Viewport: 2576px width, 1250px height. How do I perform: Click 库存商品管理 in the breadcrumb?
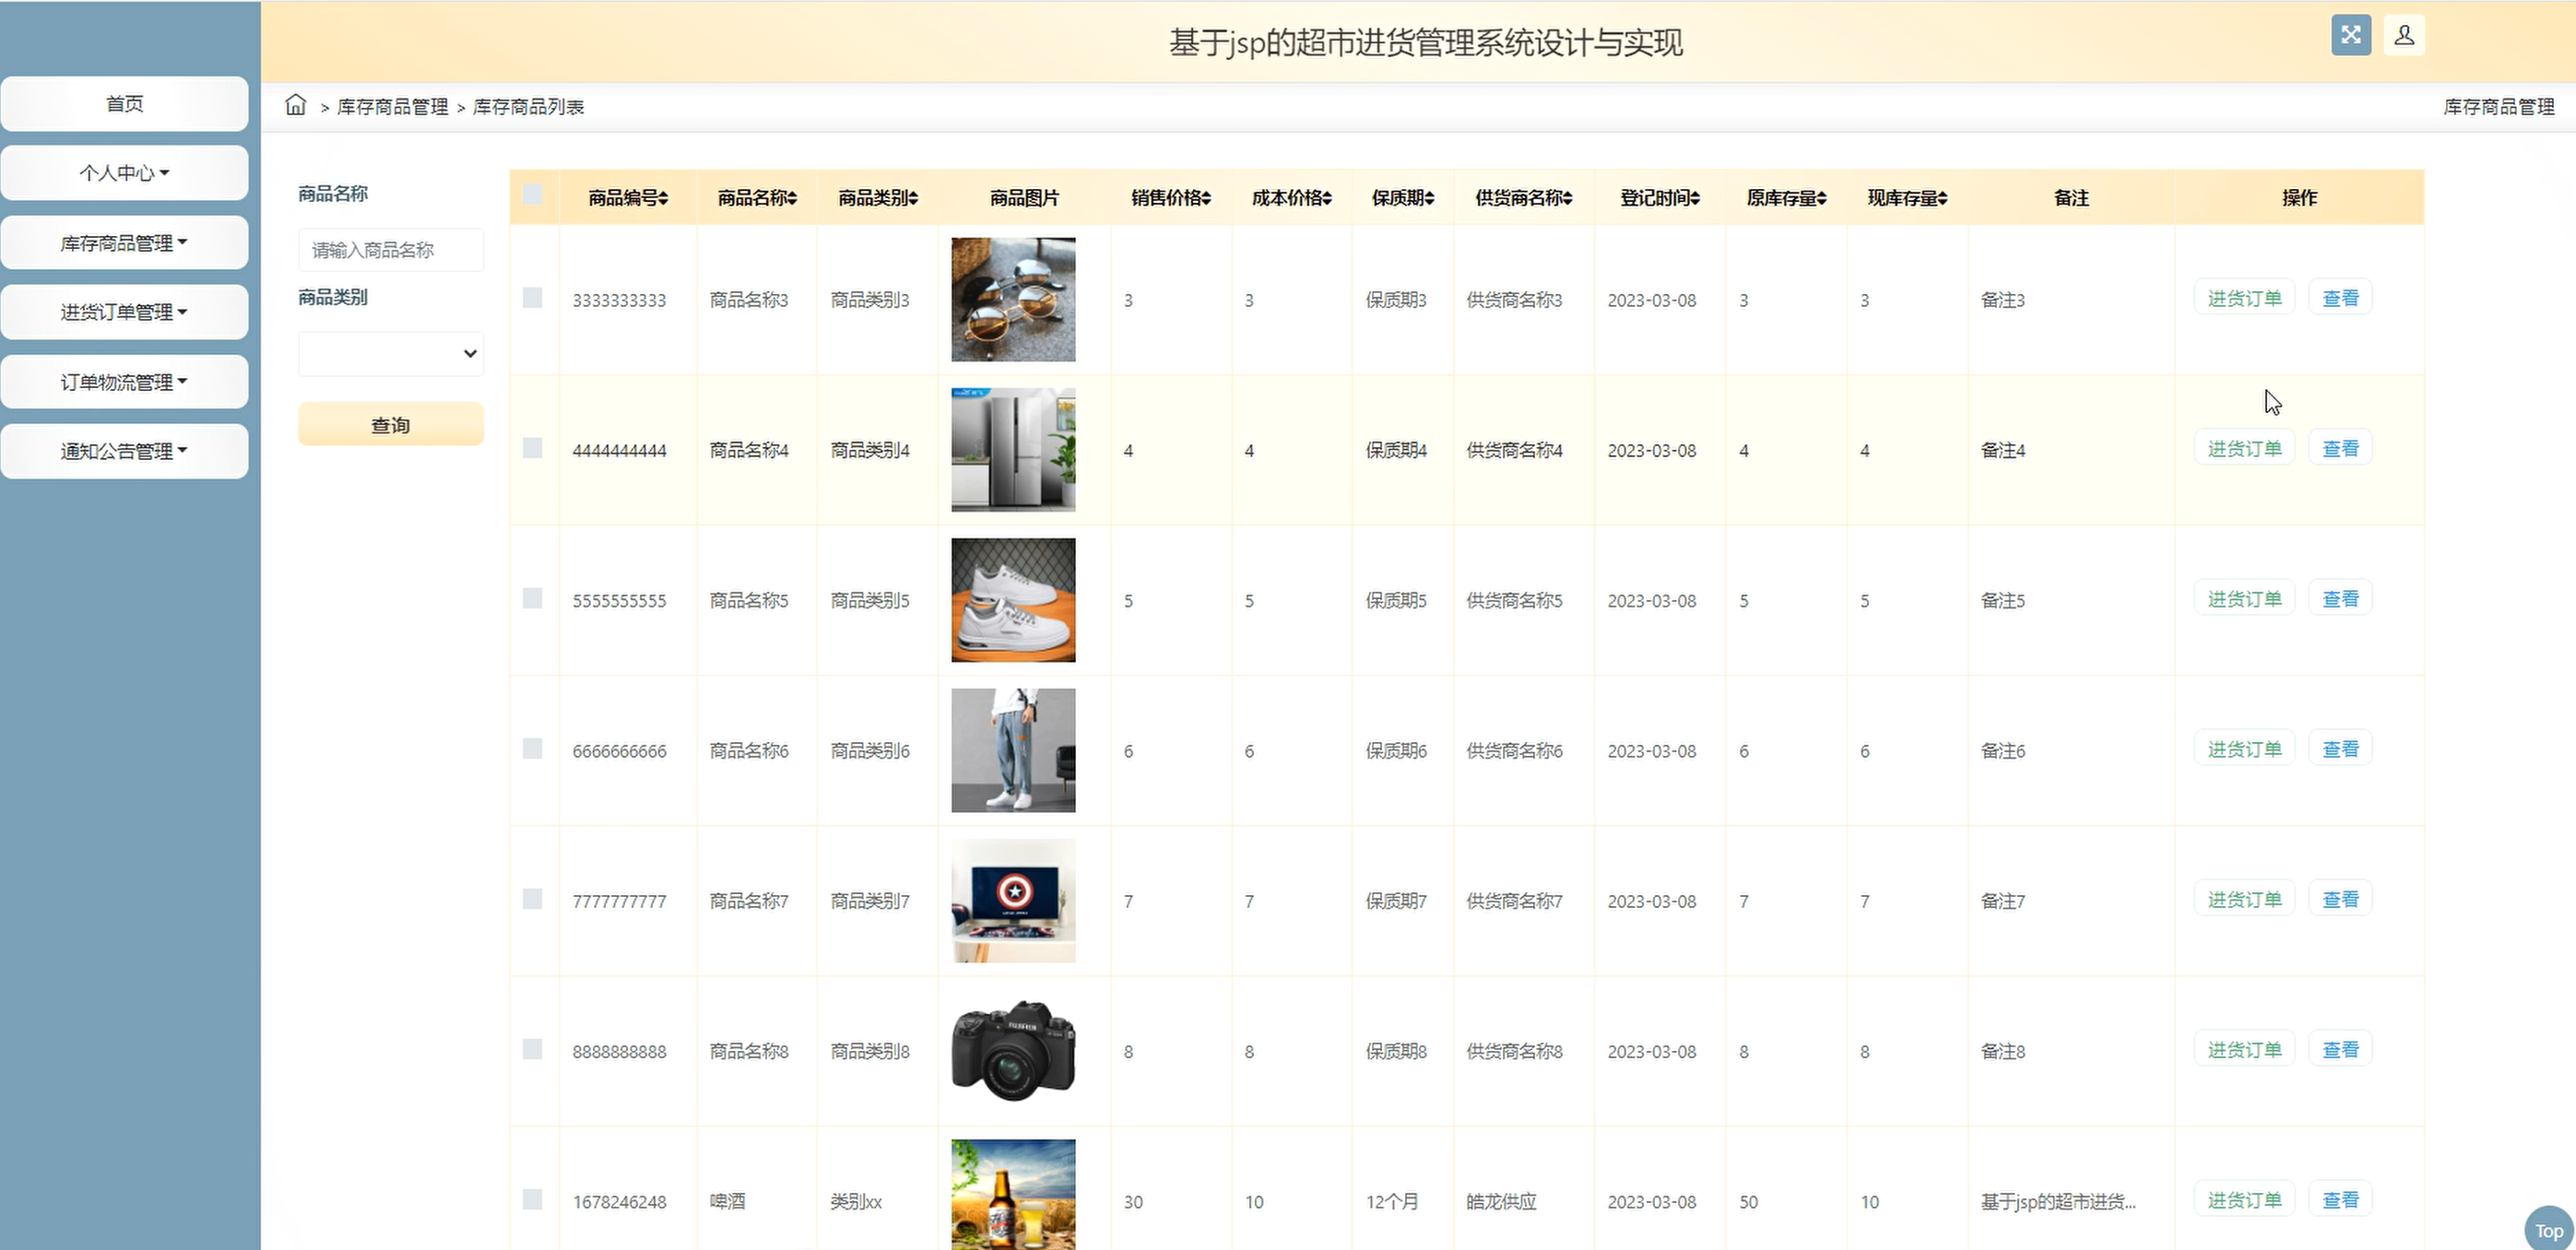(392, 106)
